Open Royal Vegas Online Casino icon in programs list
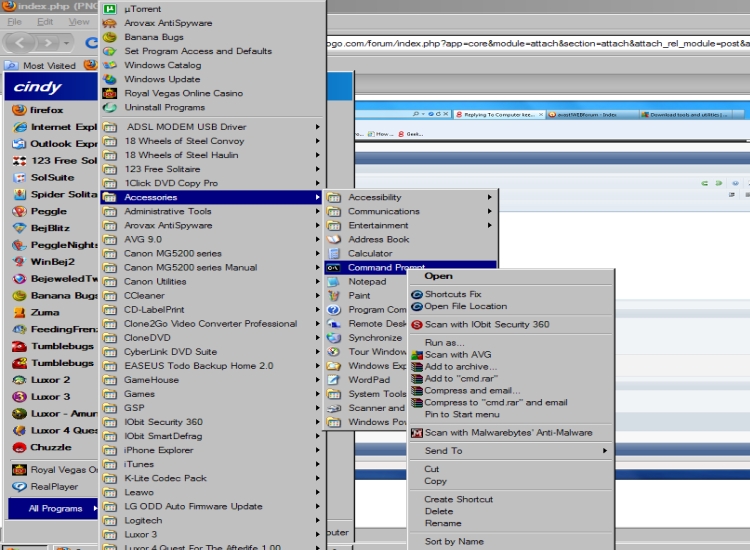The height and width of the screenshot is (550, 750). (x=110, y=93)
